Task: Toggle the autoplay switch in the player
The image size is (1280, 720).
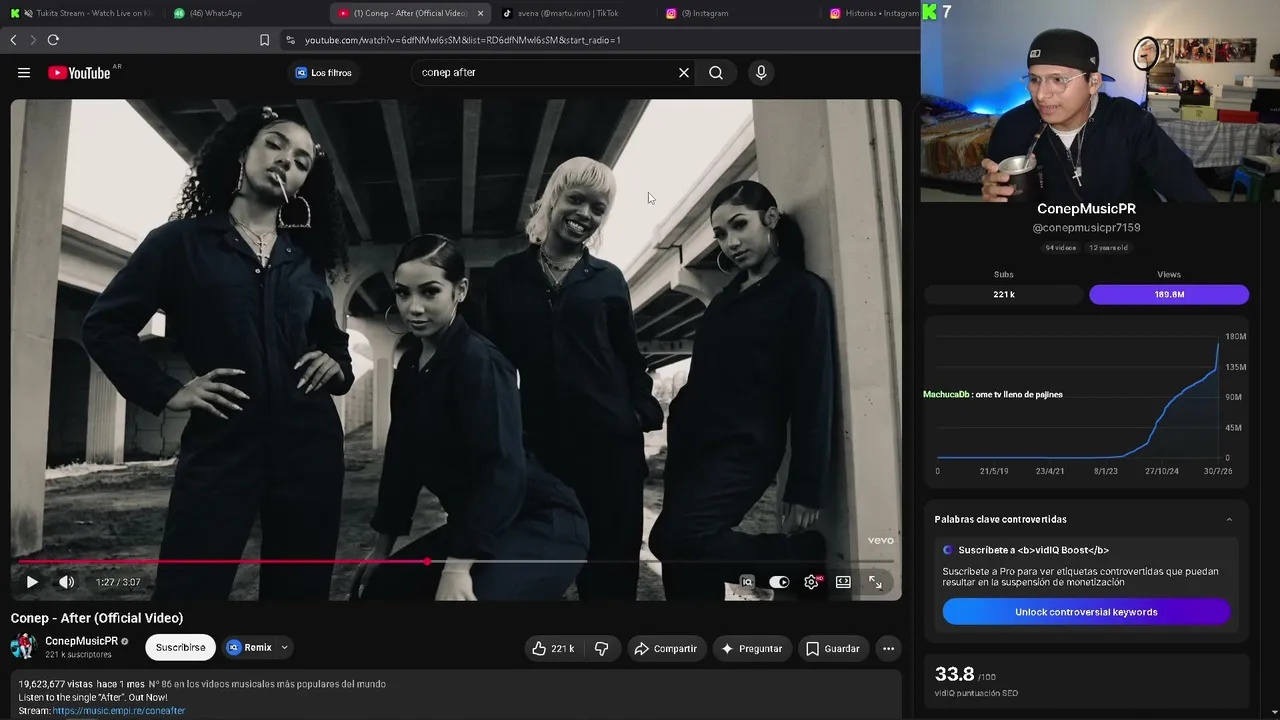Action: tap(779, 582)
